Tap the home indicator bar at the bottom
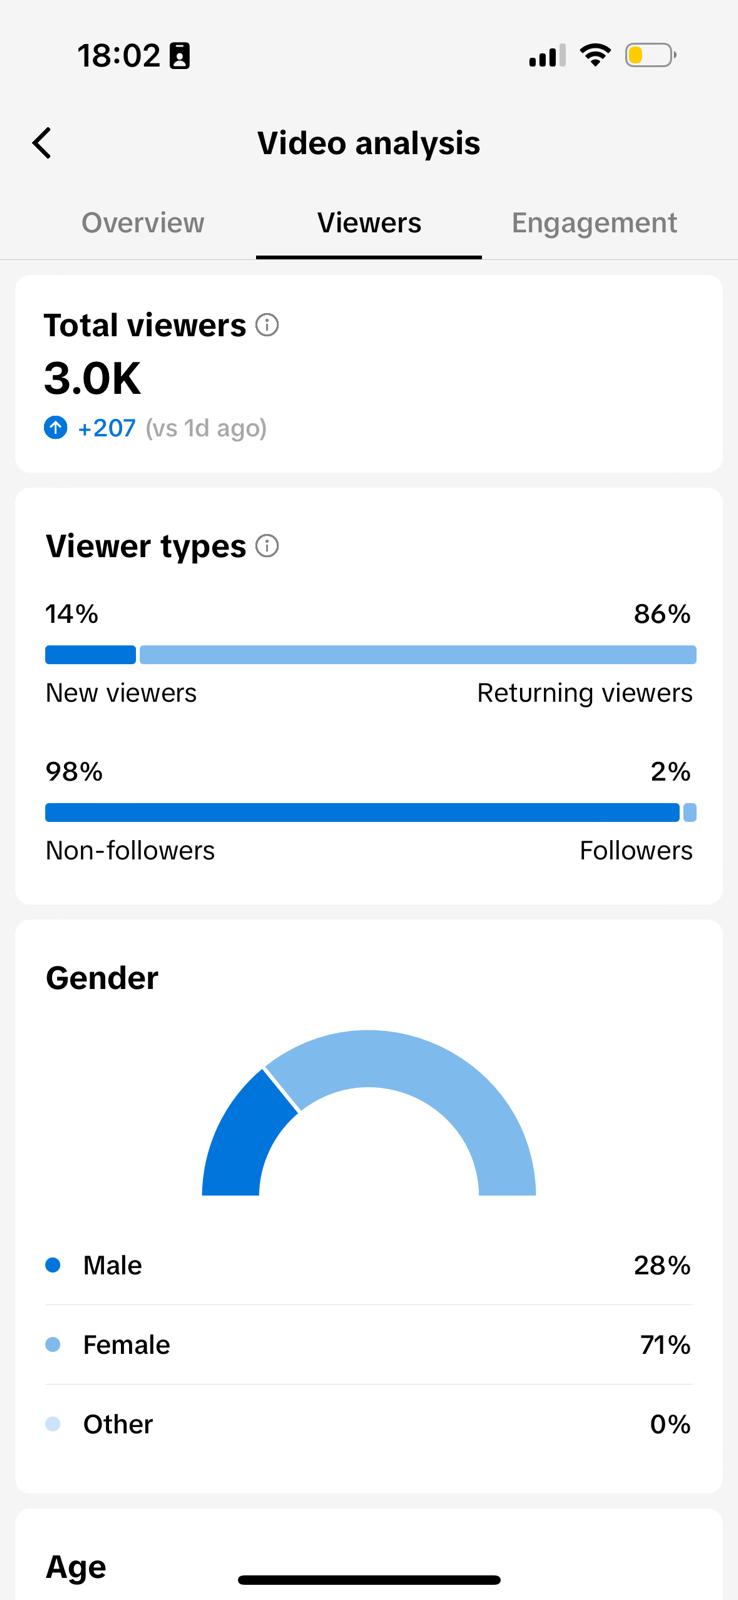This screenshot has height=1600, width=738. (369, 1580)
